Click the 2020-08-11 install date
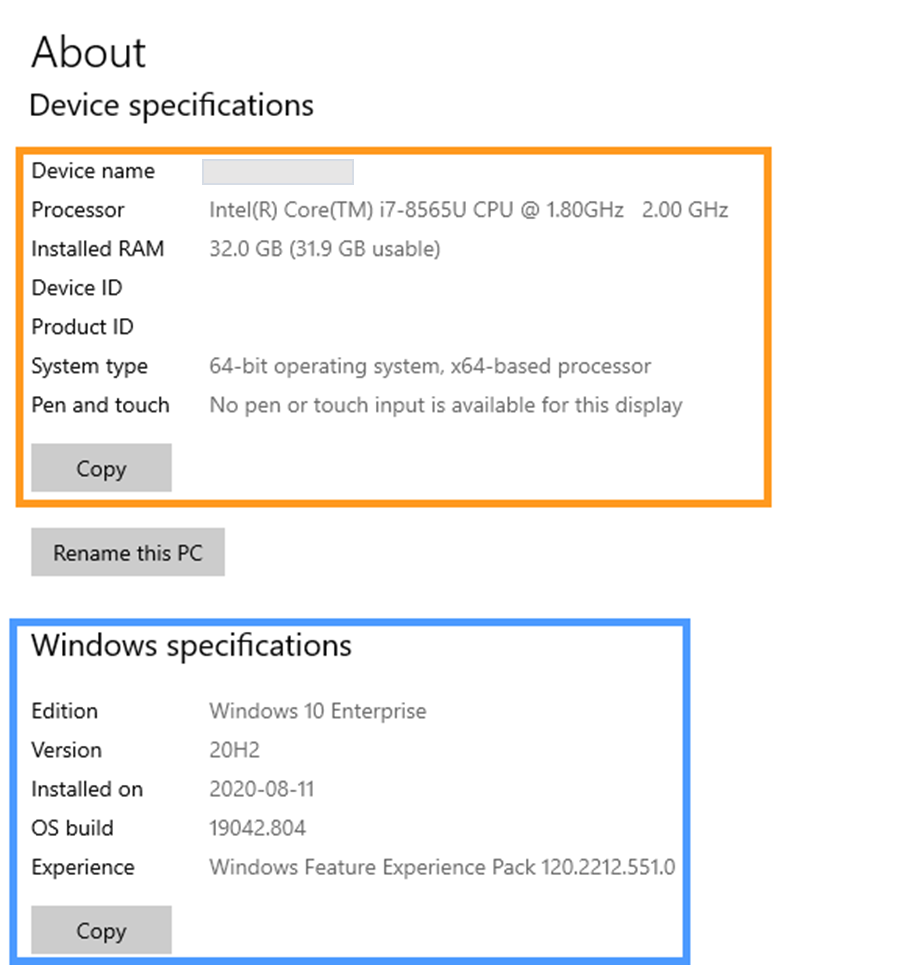Screen dimensions: 906x965 261,789
